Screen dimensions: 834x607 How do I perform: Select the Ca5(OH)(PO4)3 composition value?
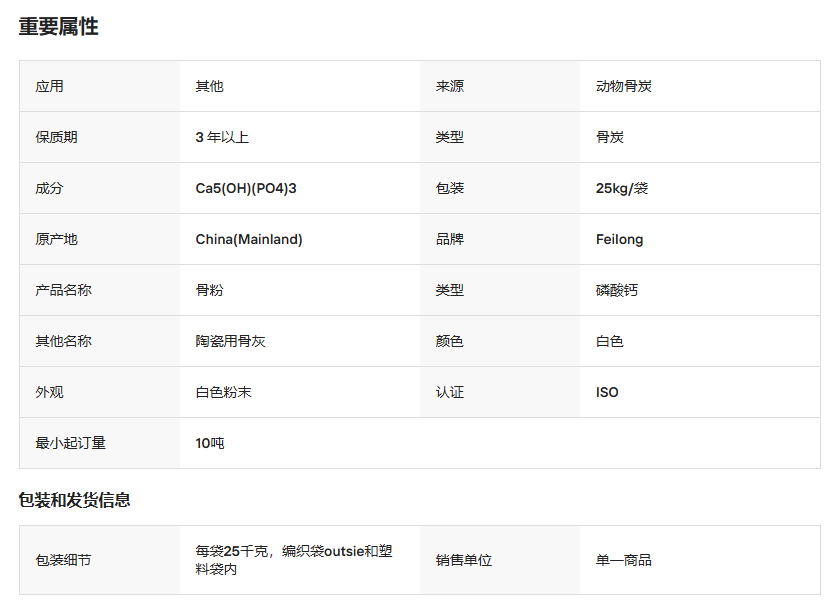pos(246,188)
